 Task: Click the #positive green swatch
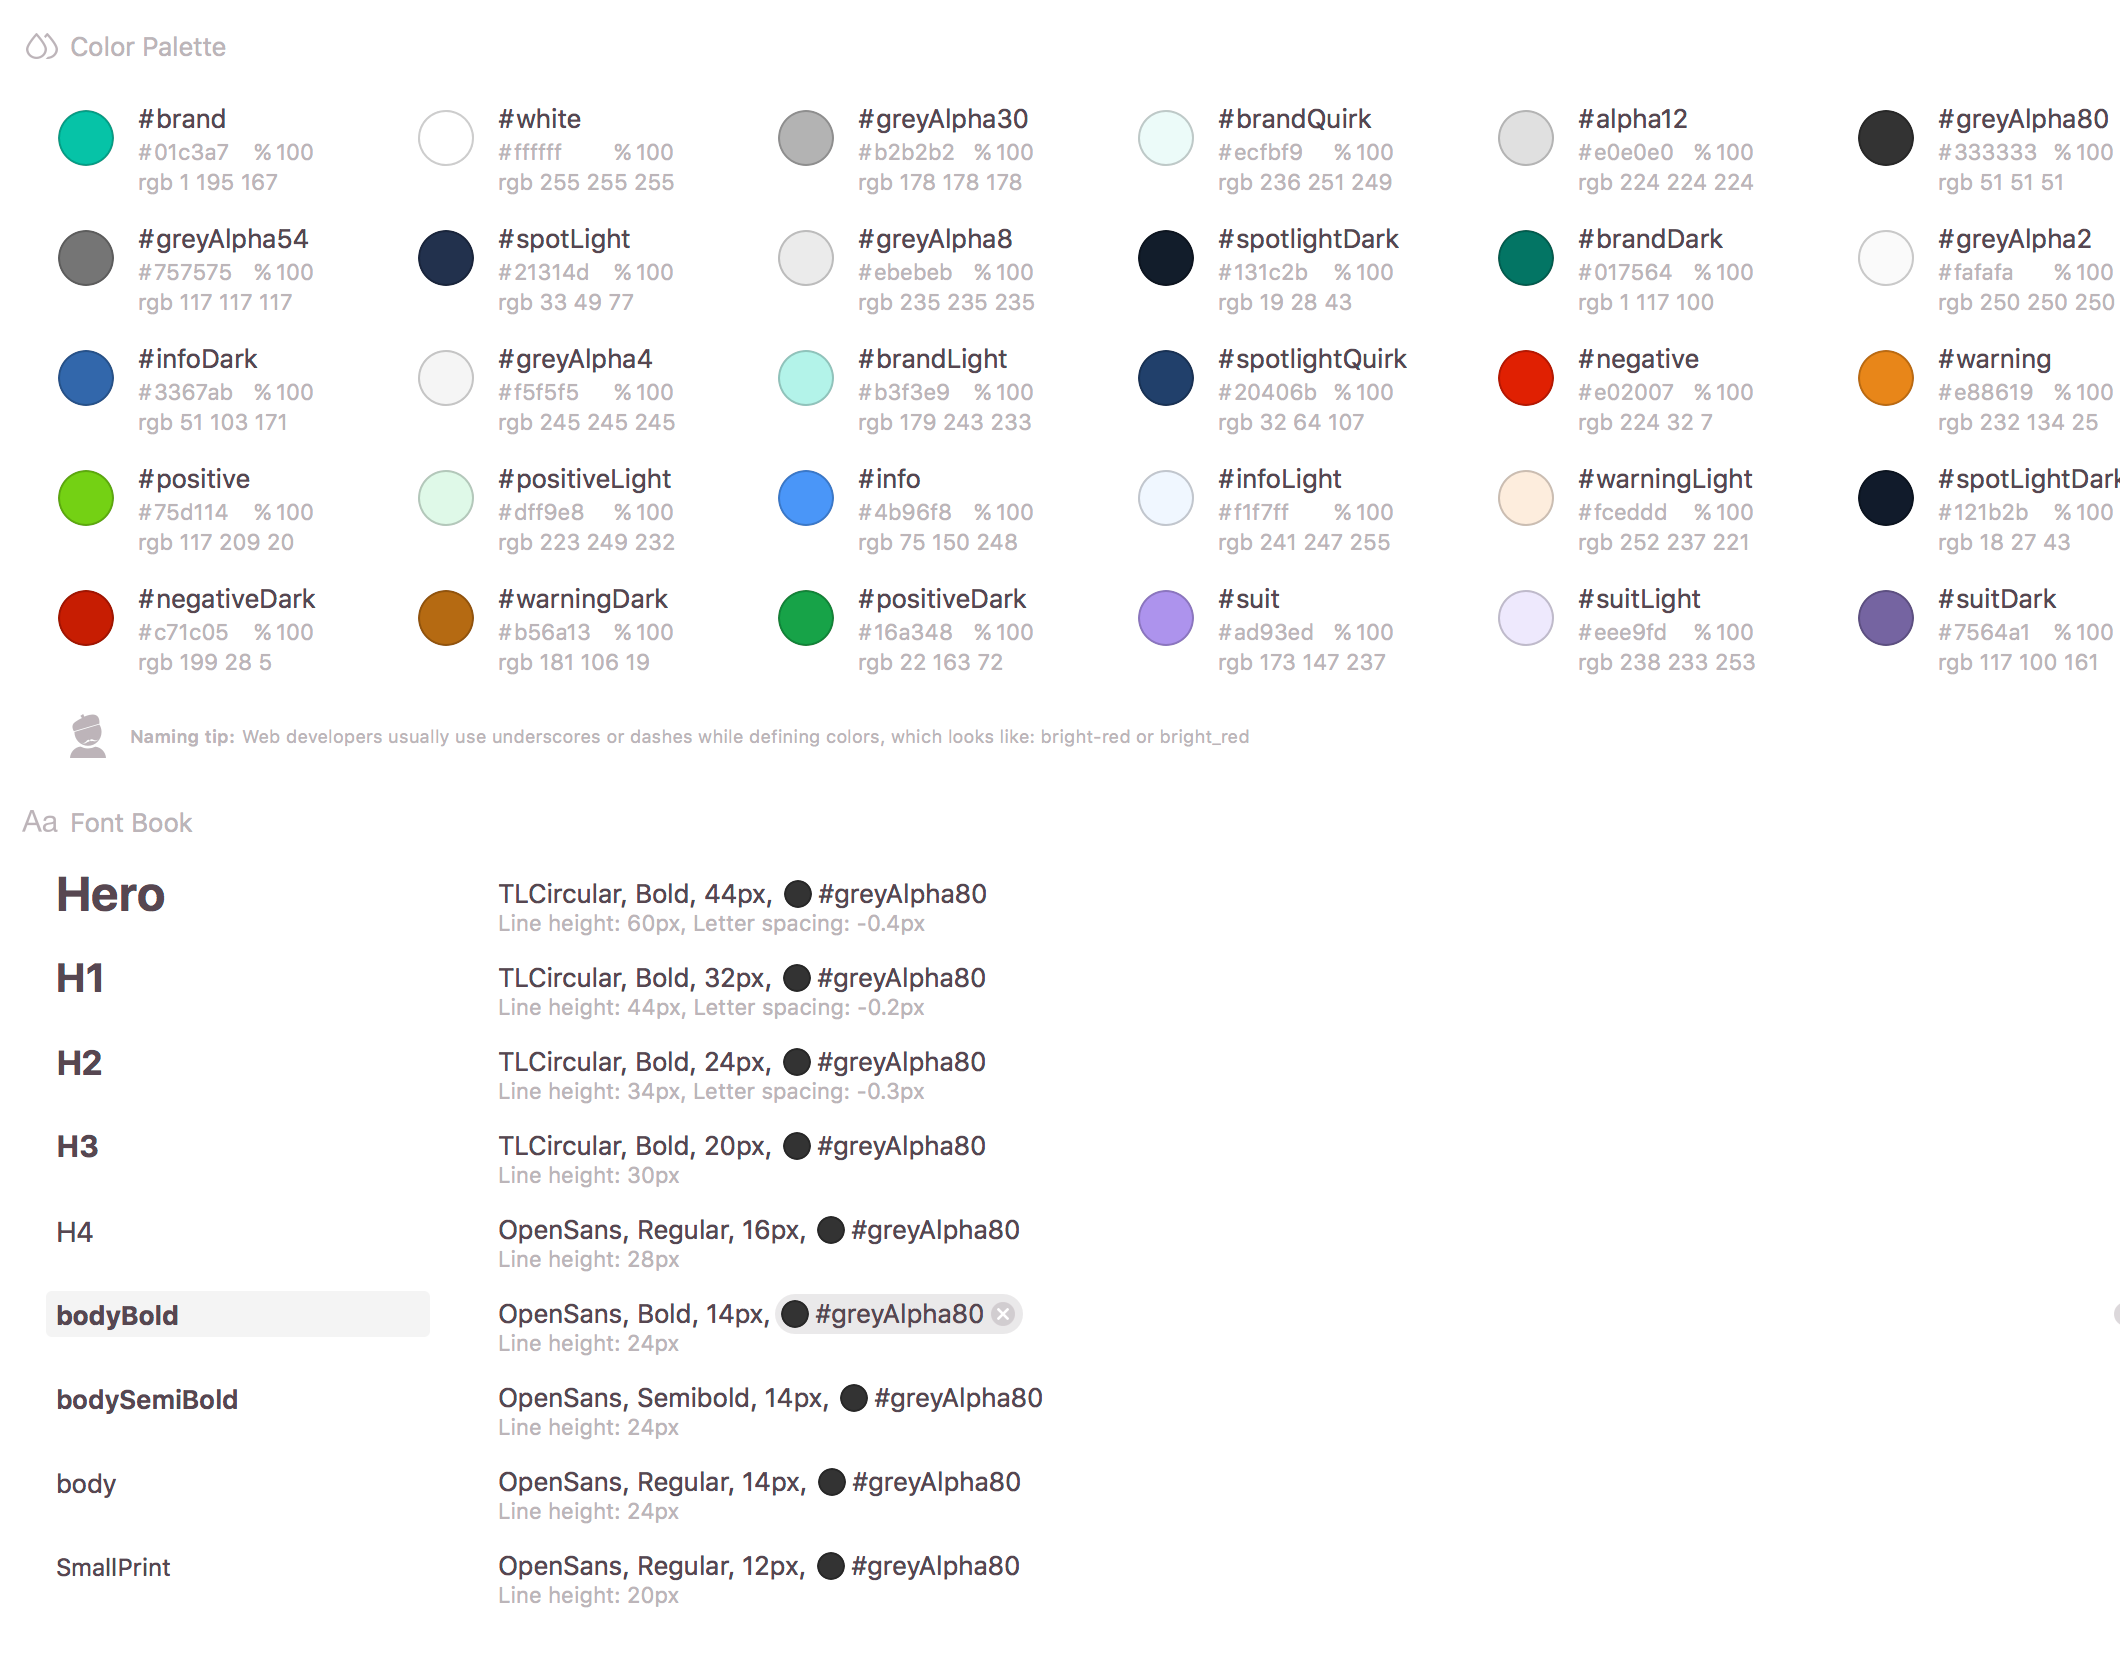tap(86, 498)
